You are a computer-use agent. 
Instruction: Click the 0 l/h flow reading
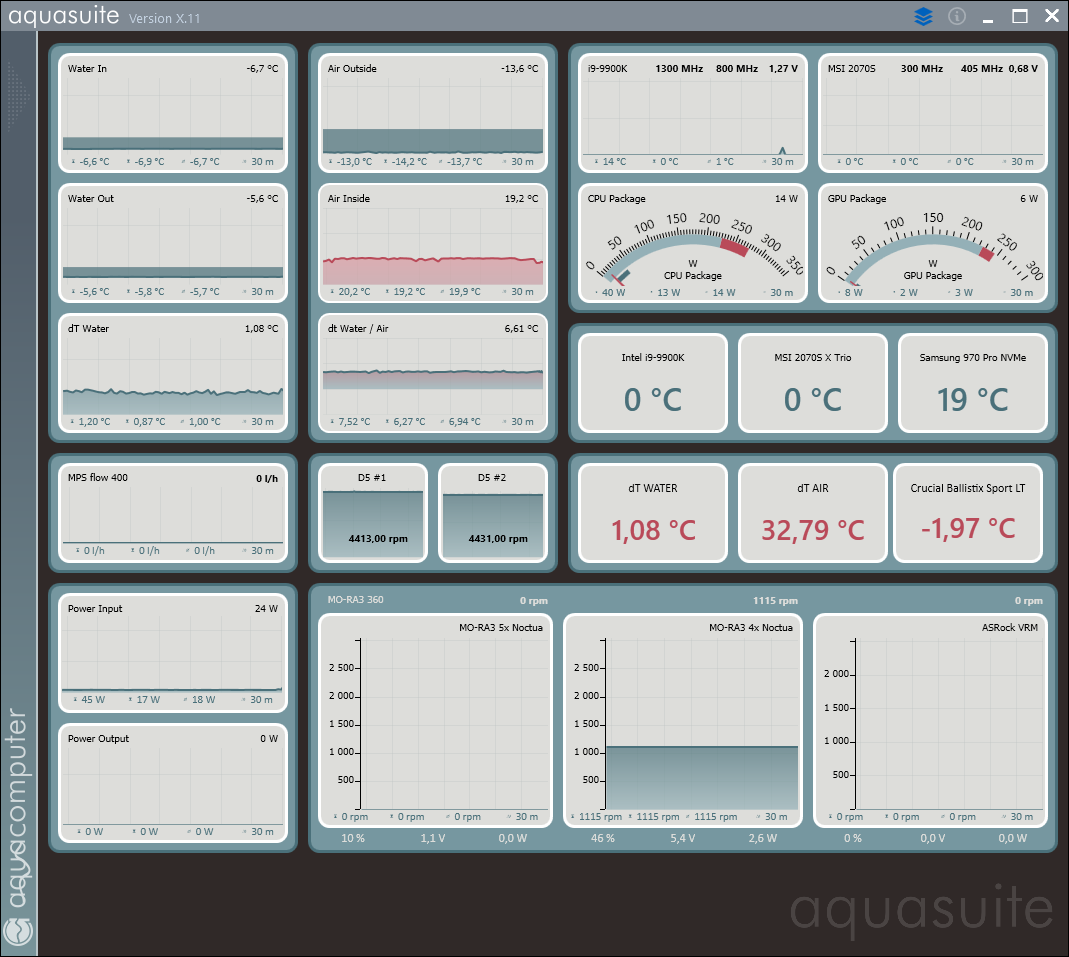267,478
